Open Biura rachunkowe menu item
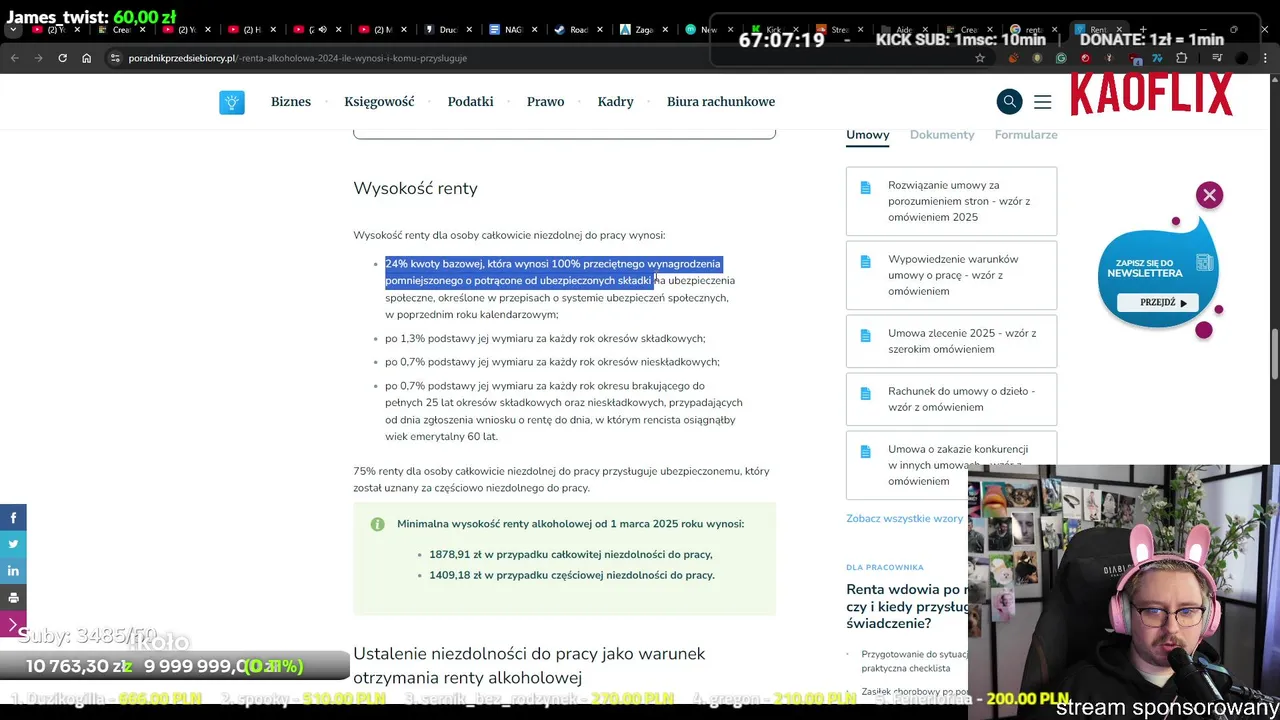Screen dimensions: 1280x720 tap(721, 102)
